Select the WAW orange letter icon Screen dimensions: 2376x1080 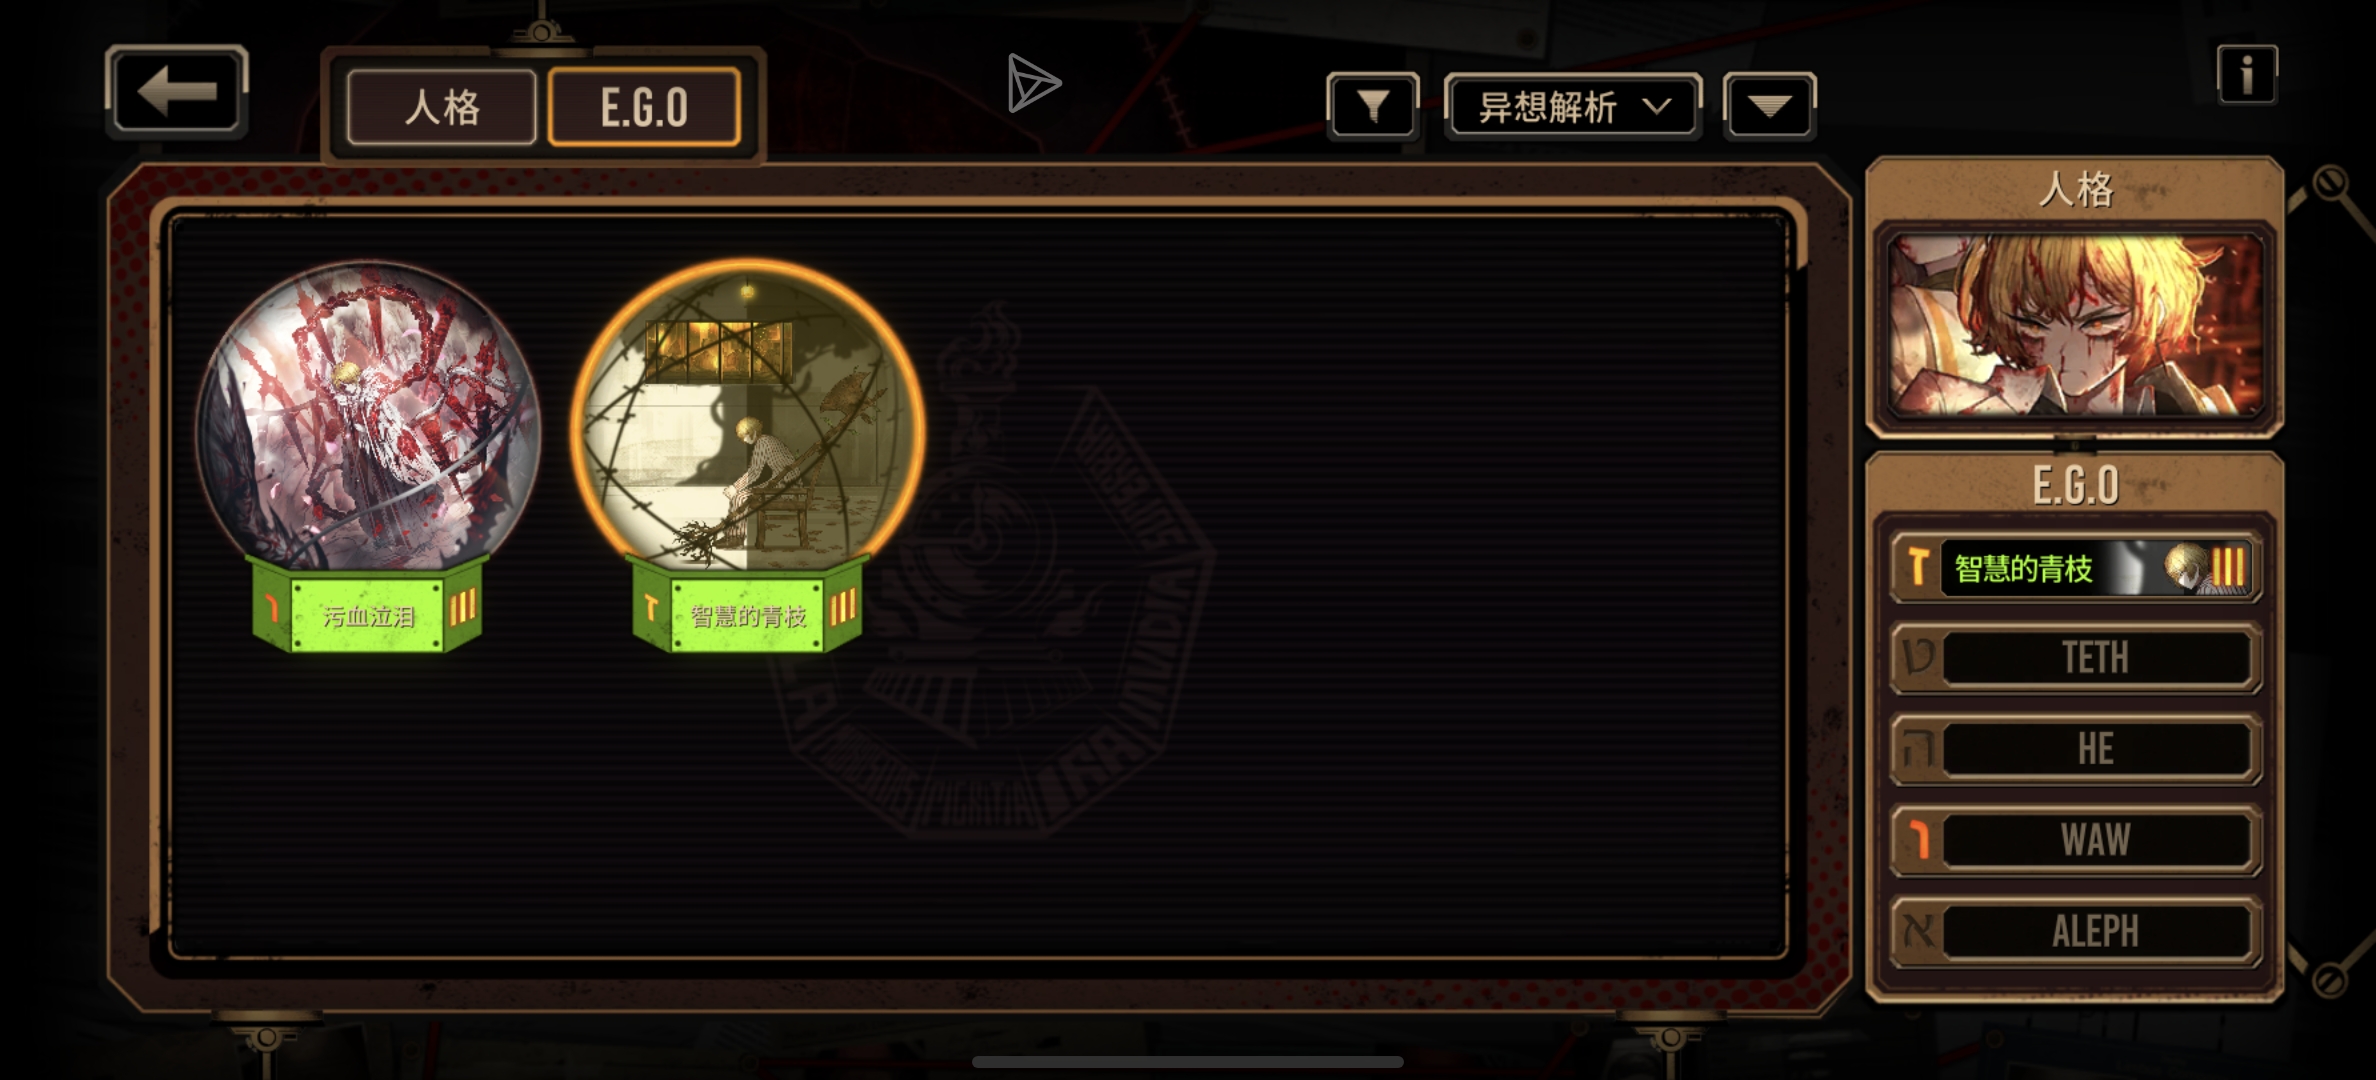click(1918, 840)
